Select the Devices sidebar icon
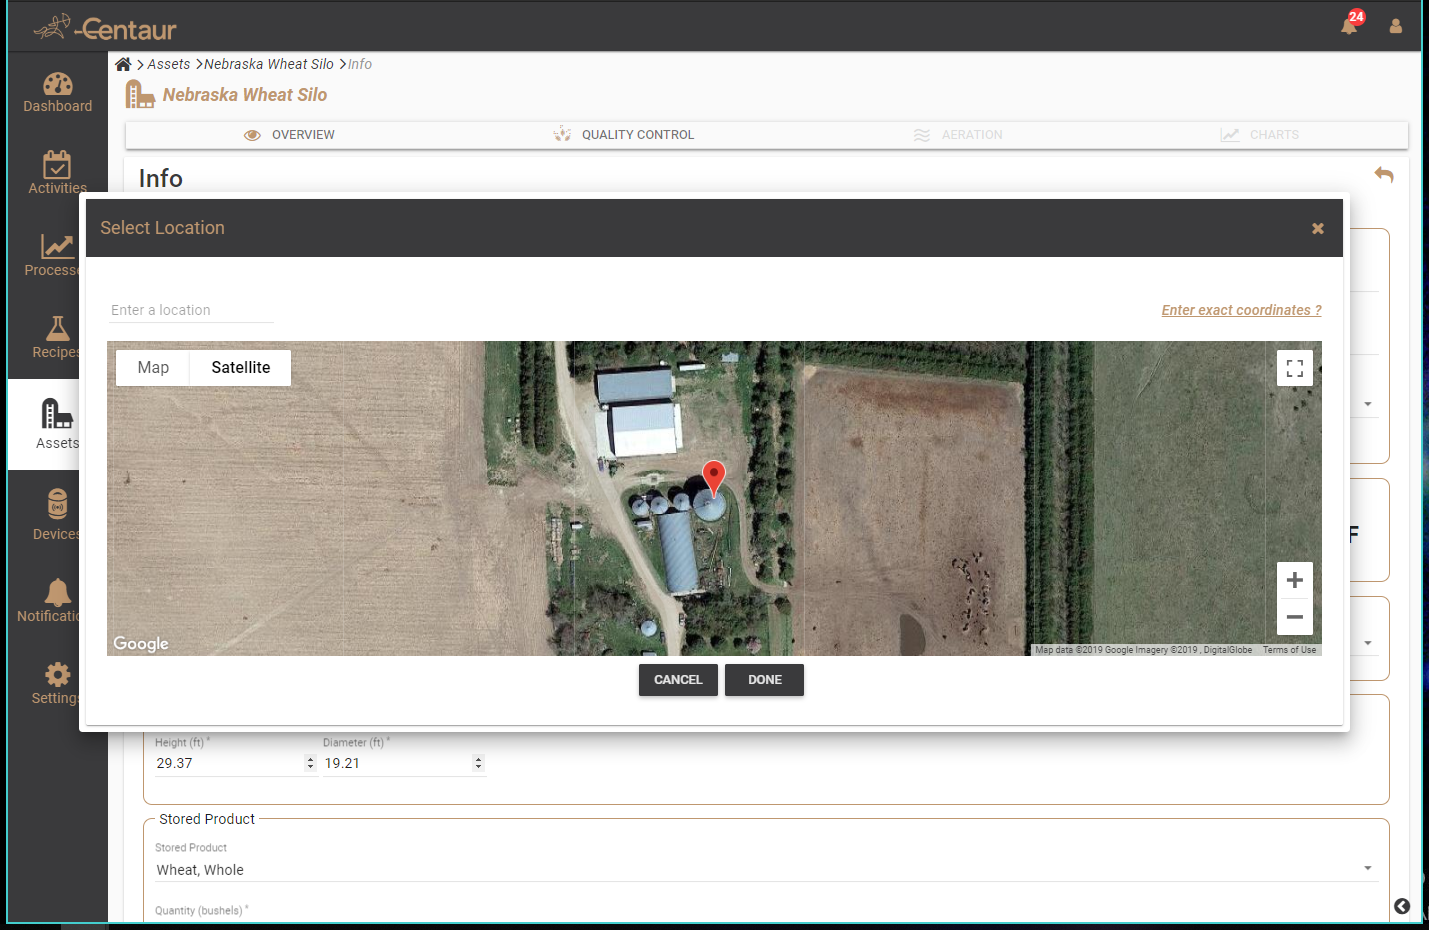1429x930 pixels. pos(57,504)
